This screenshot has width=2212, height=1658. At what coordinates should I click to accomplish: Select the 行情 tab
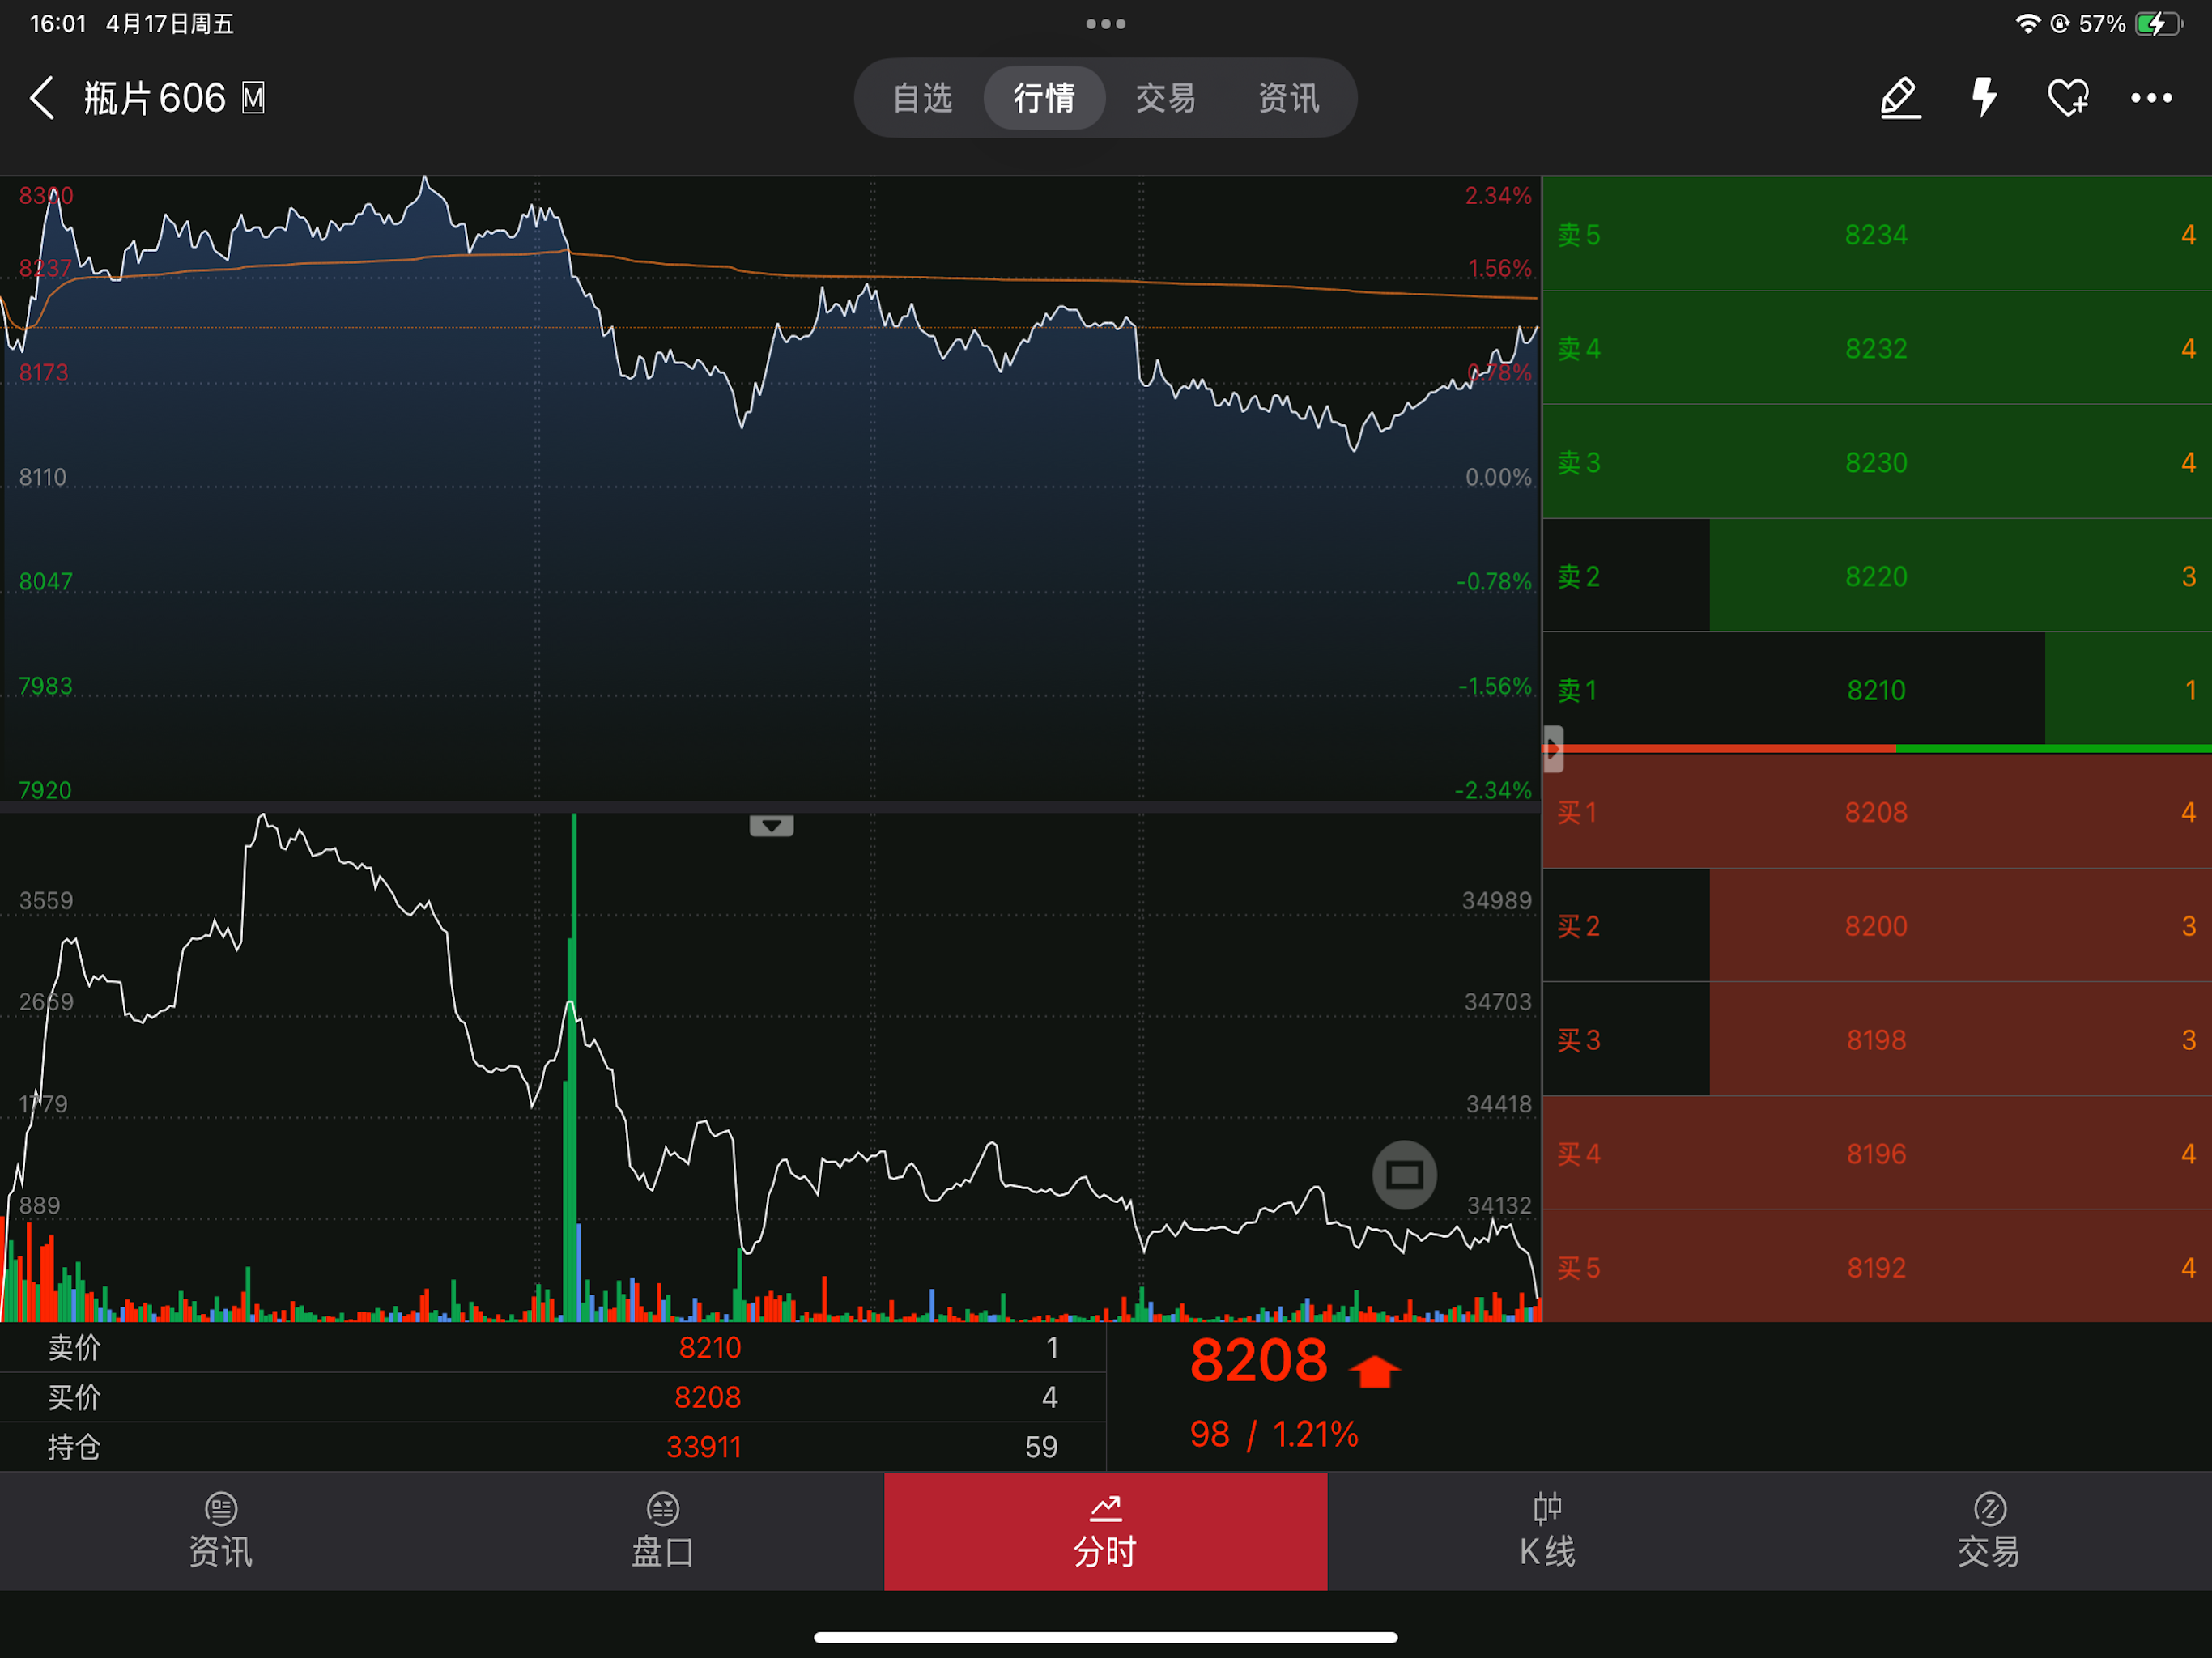pos(1044,98)
